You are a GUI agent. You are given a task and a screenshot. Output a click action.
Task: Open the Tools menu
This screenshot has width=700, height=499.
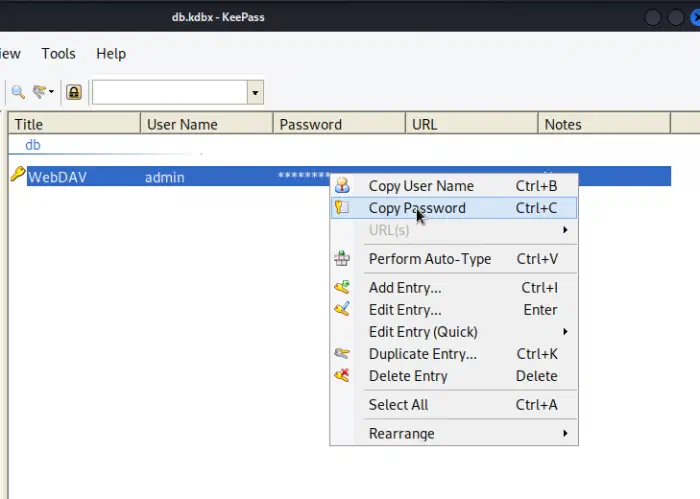(58, 54)
